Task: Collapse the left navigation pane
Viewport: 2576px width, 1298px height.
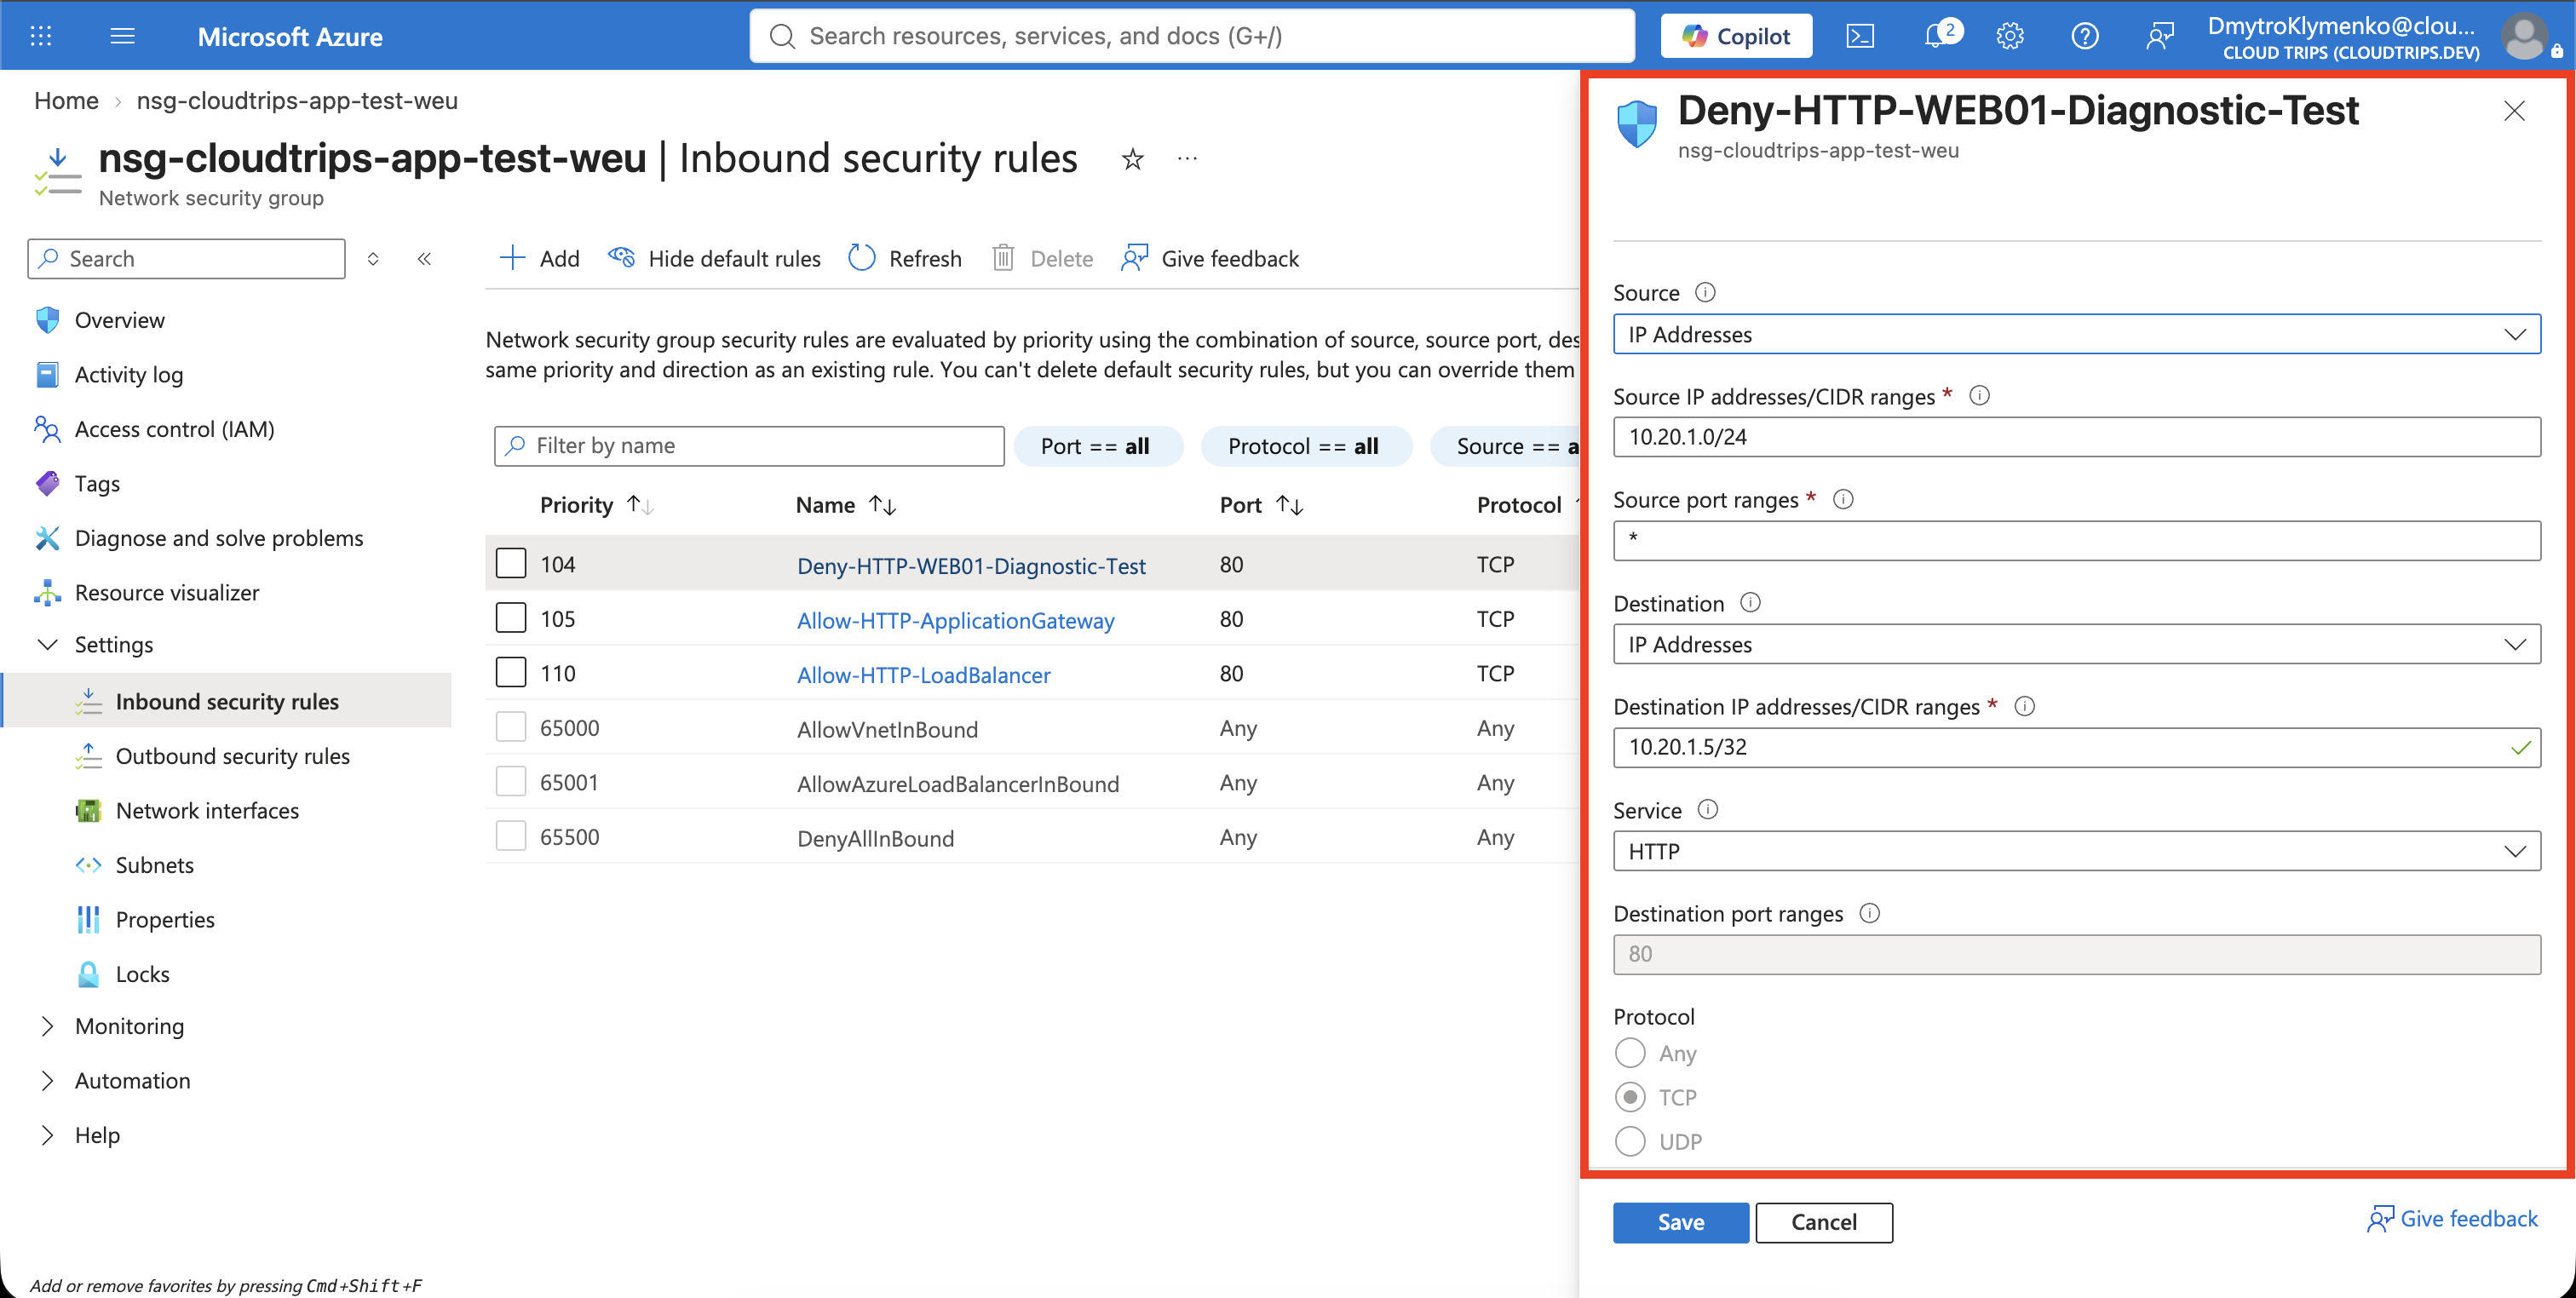Action: click(424, 259)
